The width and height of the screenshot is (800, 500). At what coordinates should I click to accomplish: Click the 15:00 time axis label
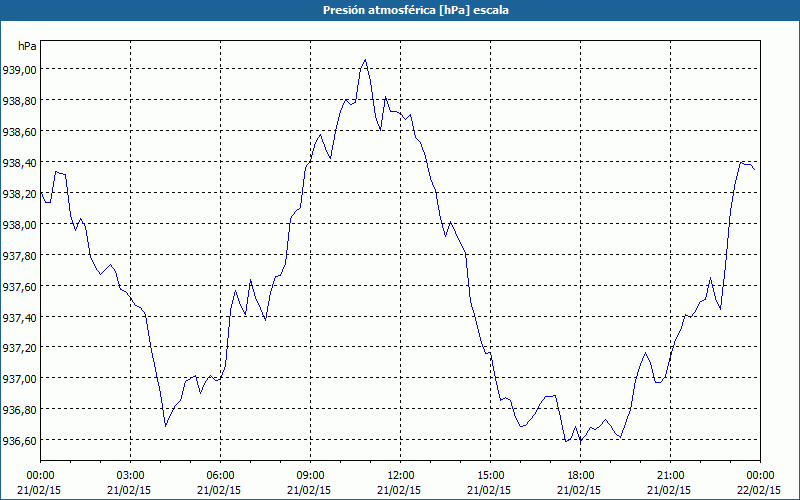pos(490,476)
